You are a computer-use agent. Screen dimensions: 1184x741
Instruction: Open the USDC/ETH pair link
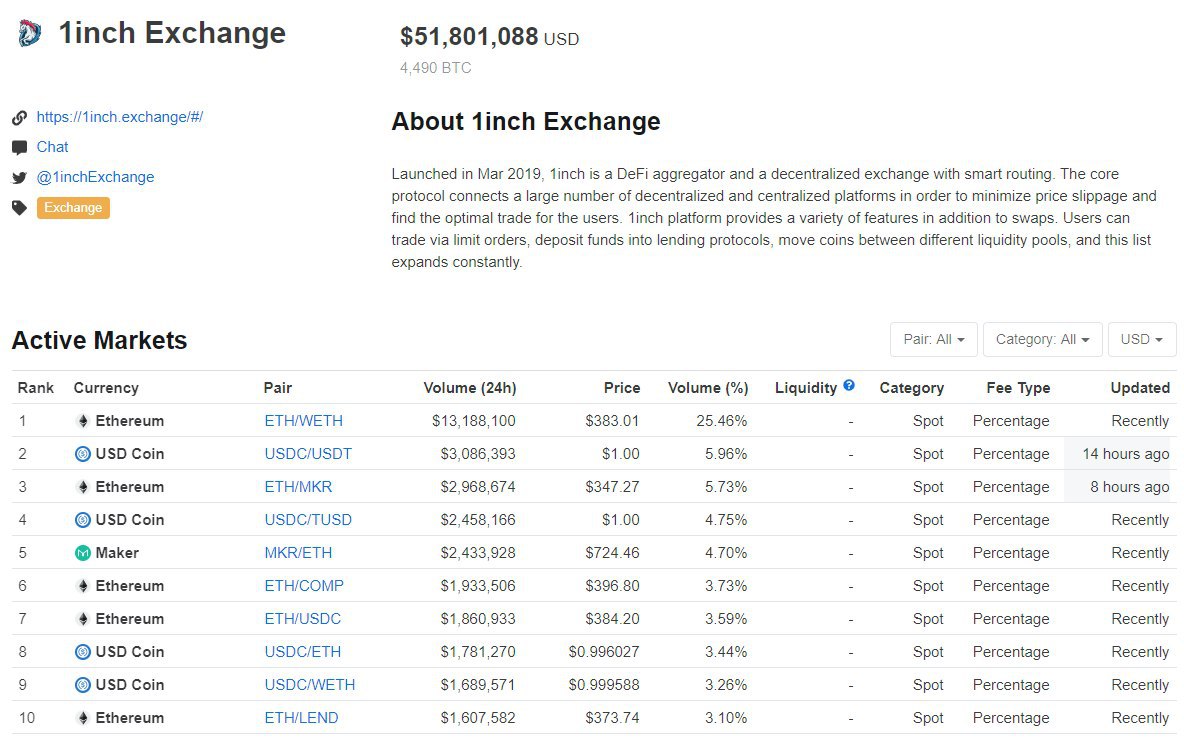click(x=303, y=652)
